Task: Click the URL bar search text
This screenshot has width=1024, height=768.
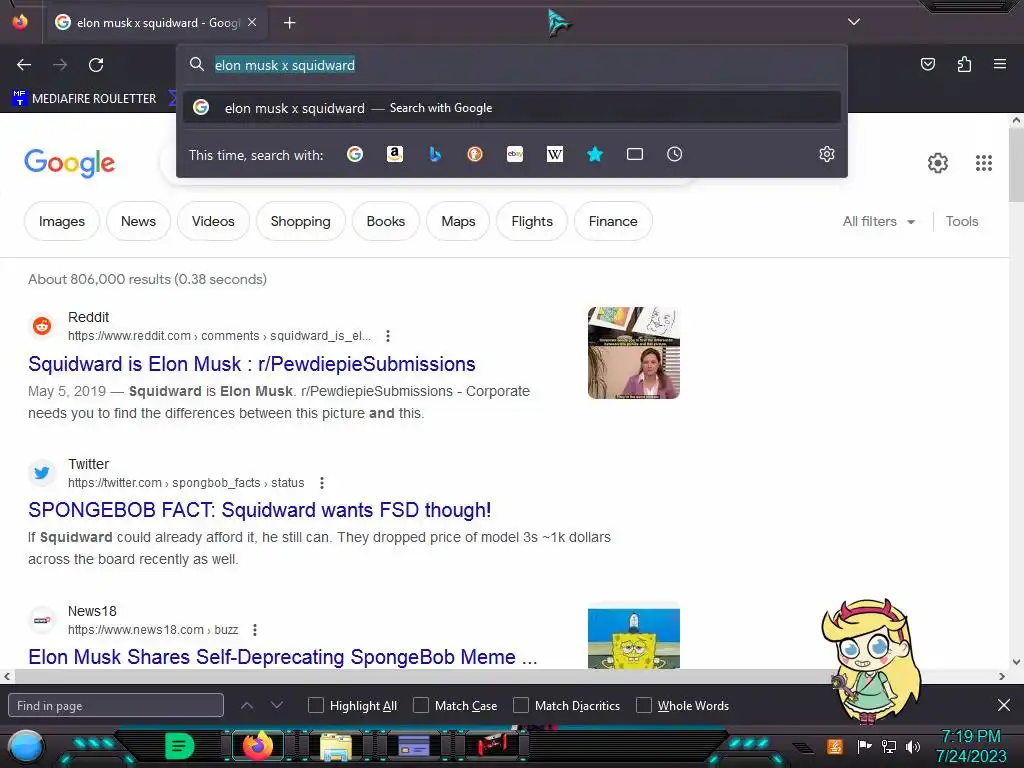Action: coord(285,65)
